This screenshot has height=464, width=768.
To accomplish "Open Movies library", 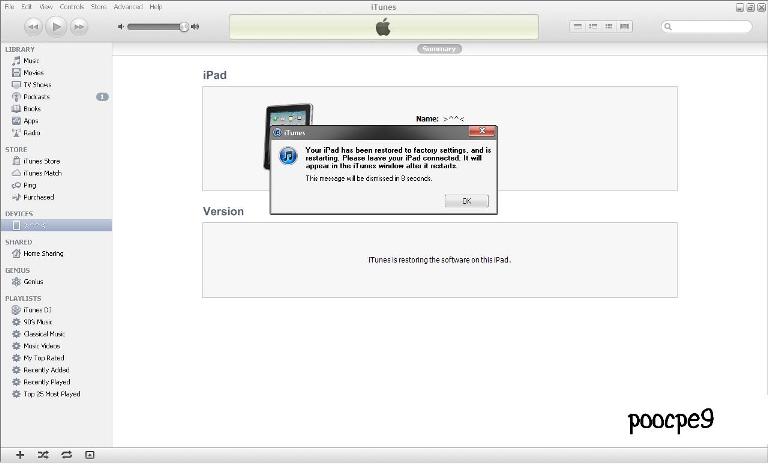I will (x=33, y=73).
